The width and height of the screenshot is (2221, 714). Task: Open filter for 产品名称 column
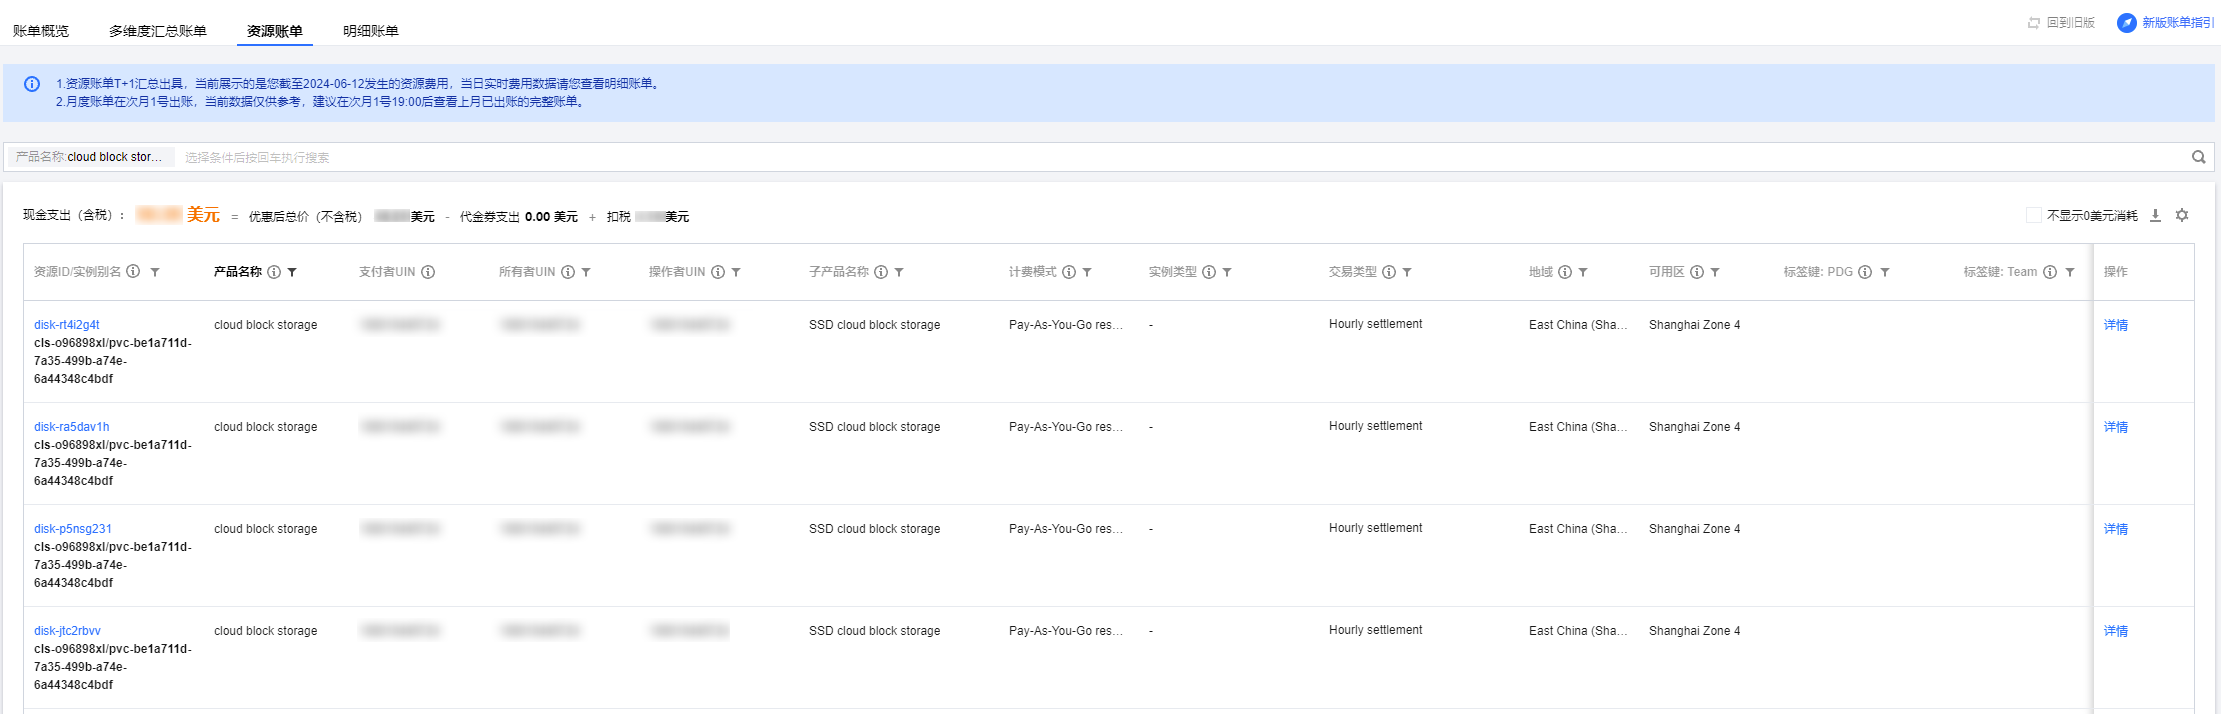(x=292, y=272)
